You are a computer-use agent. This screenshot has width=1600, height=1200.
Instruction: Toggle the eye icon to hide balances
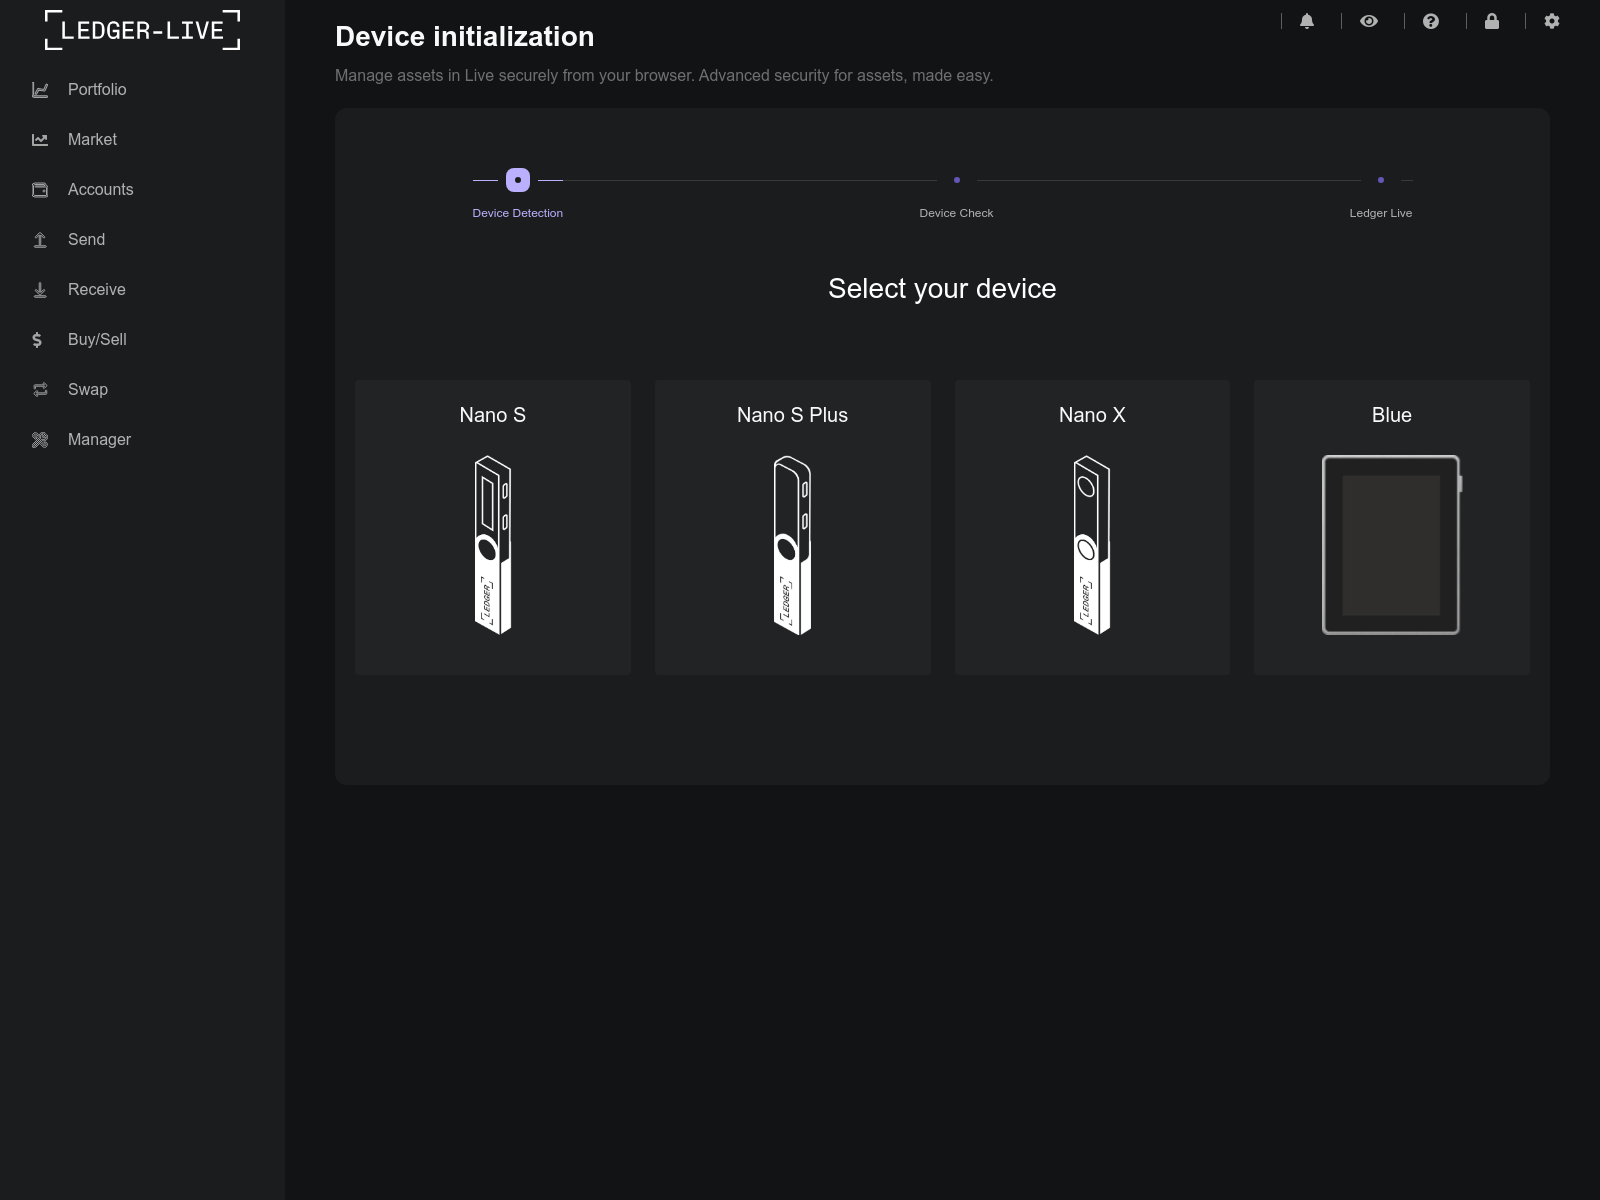coord(1369,21)
